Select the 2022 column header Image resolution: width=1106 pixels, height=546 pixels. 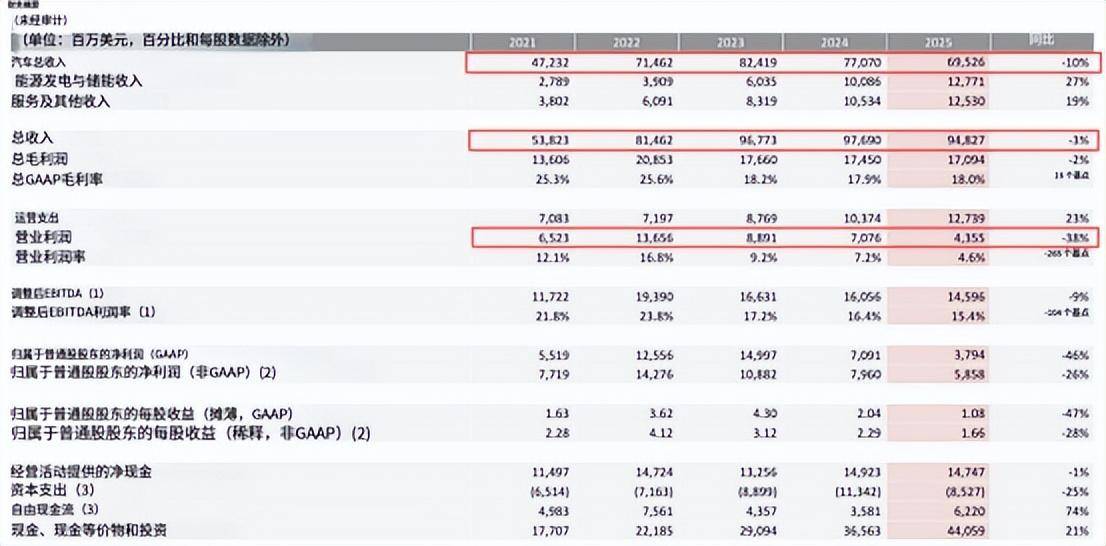tap(626, 43)
